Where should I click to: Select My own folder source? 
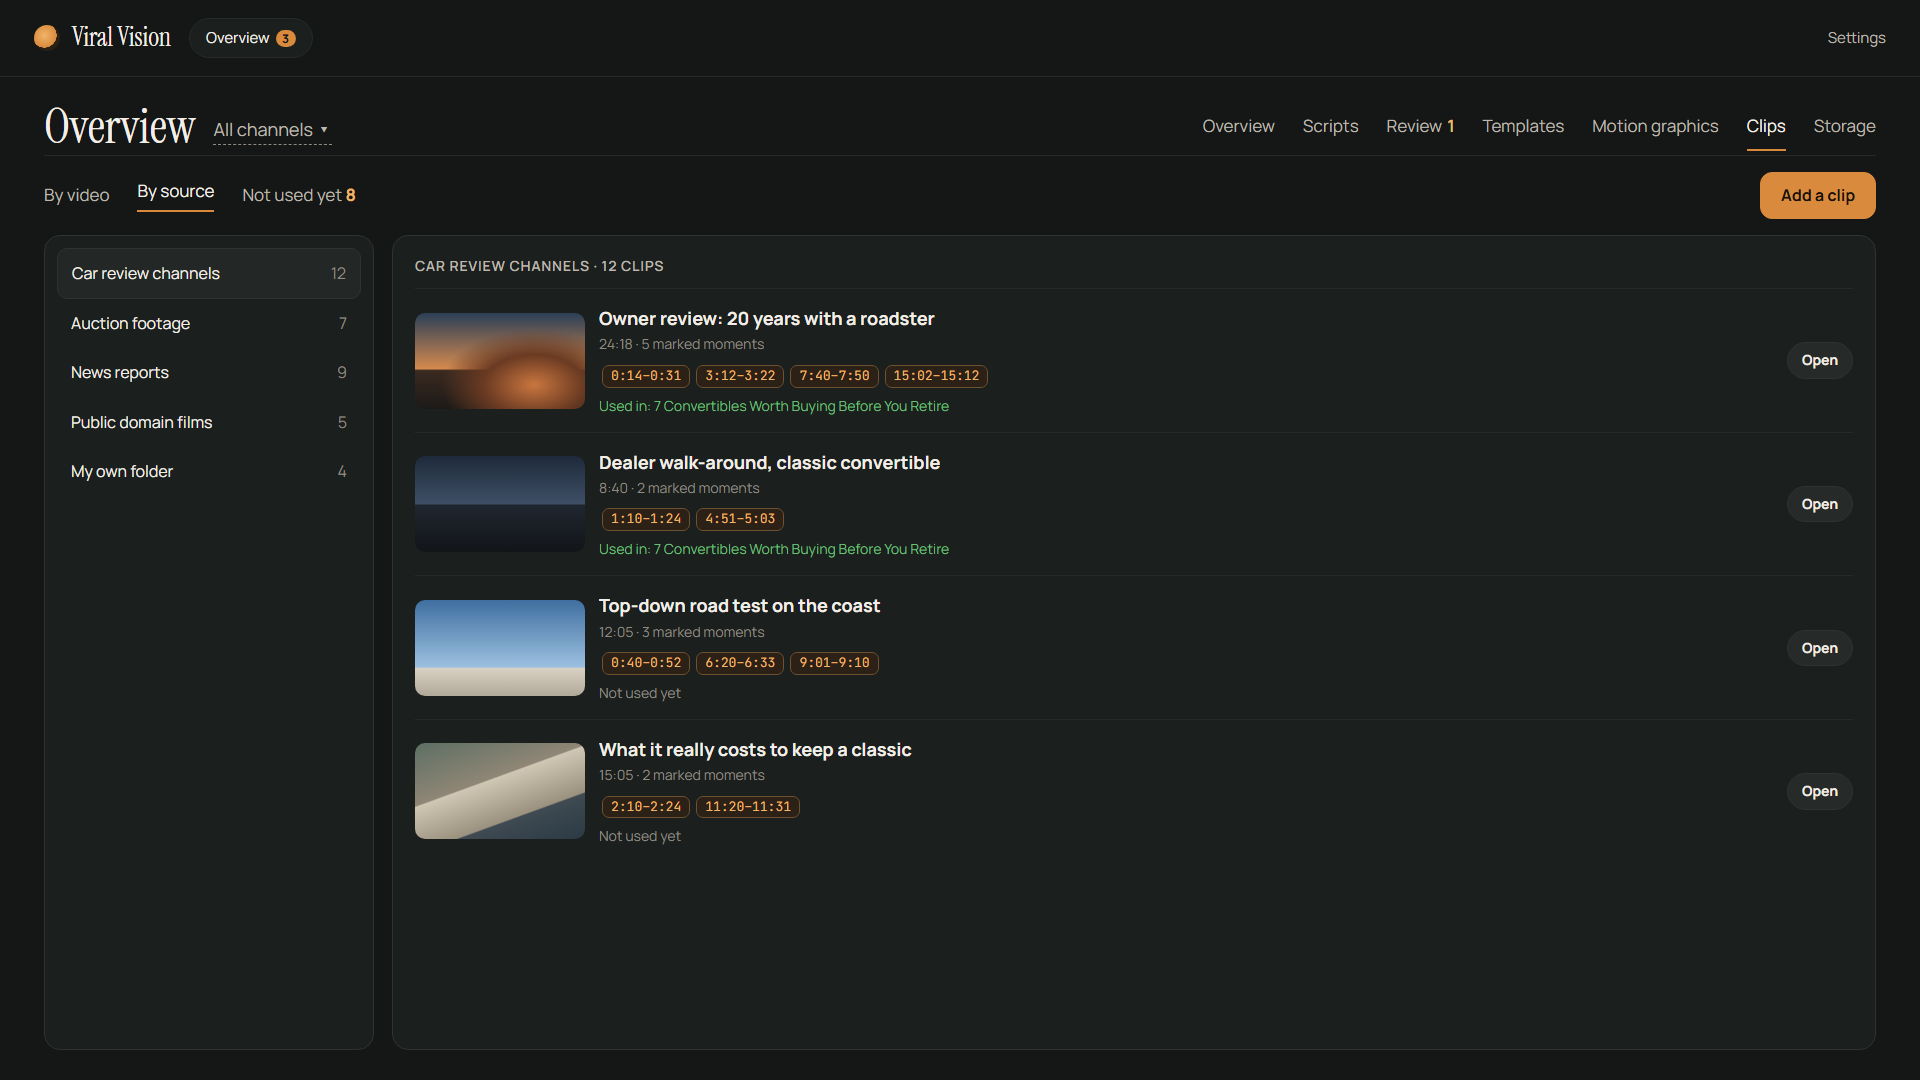click(x=208, y=471)
